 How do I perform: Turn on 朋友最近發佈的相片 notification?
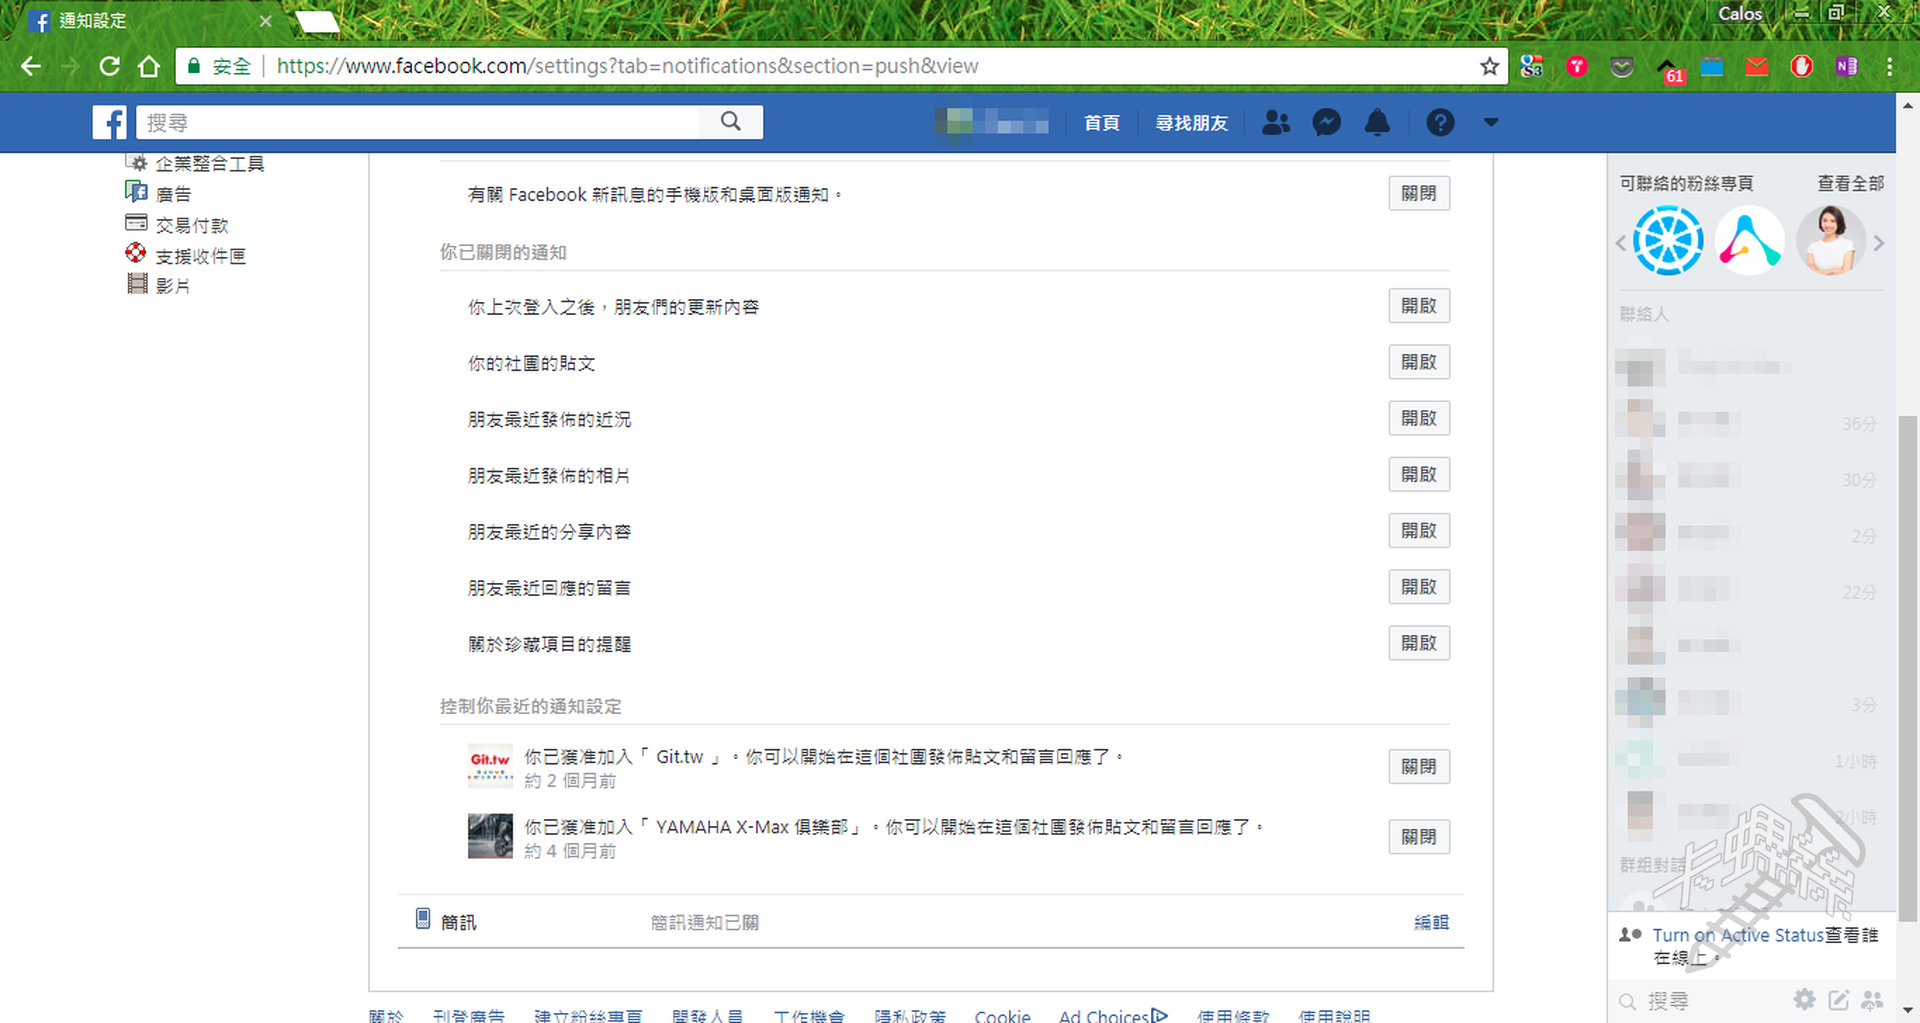[1418, 474]
